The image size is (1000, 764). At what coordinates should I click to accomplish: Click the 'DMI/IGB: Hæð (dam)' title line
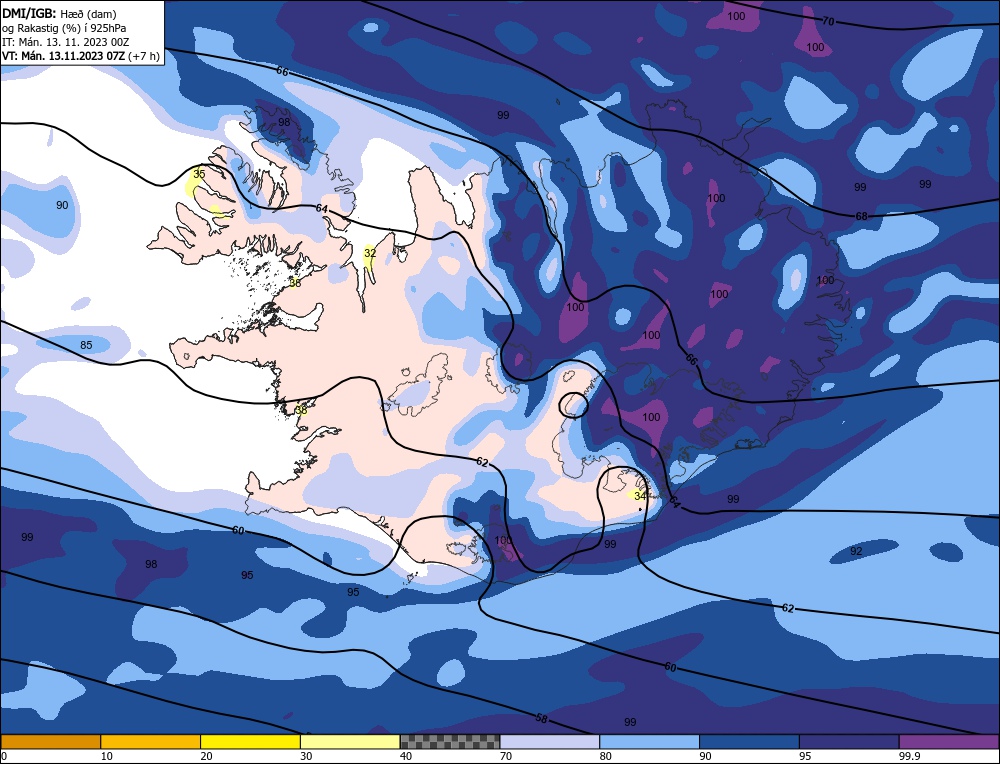click(x=59, y=14)
